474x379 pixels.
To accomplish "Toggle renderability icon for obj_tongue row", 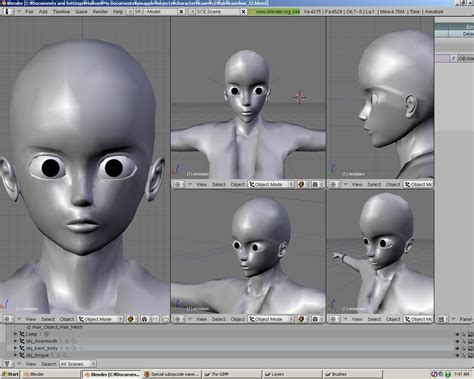I will coord(470,355).
